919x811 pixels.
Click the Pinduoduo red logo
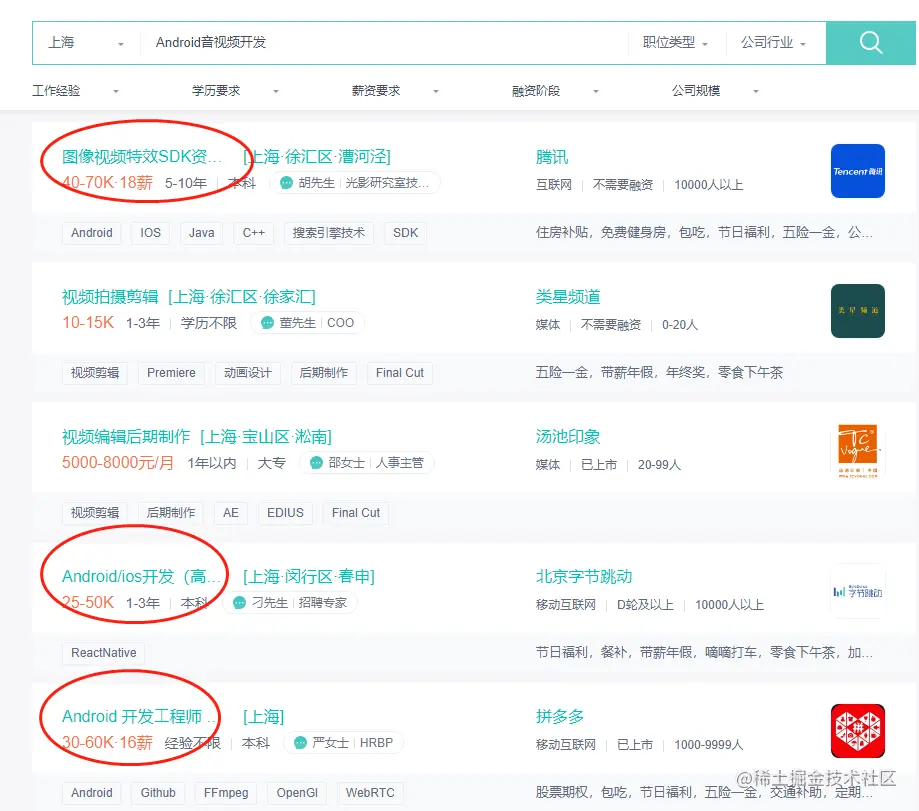(x=857, y=731)
